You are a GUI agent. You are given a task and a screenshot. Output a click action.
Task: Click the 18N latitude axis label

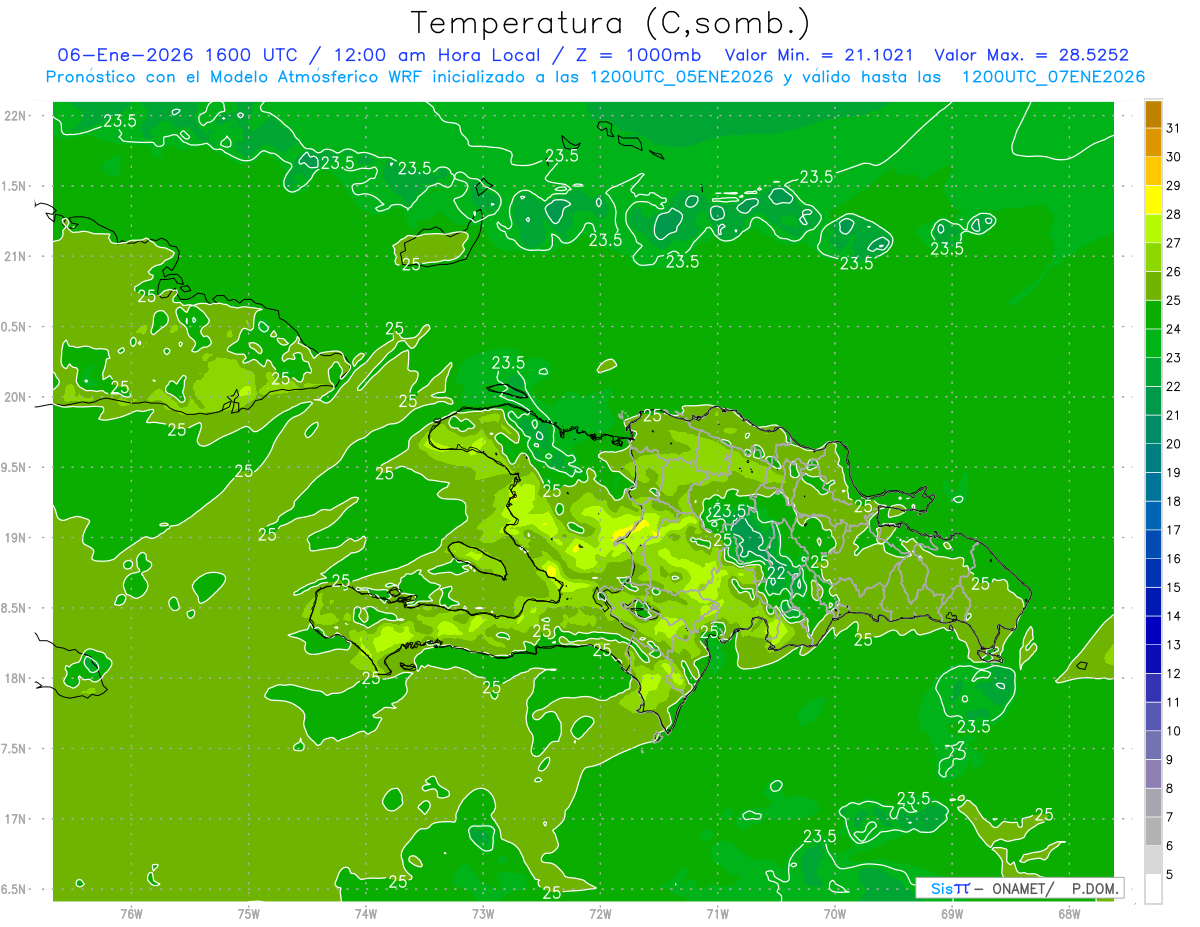[16, 678]
